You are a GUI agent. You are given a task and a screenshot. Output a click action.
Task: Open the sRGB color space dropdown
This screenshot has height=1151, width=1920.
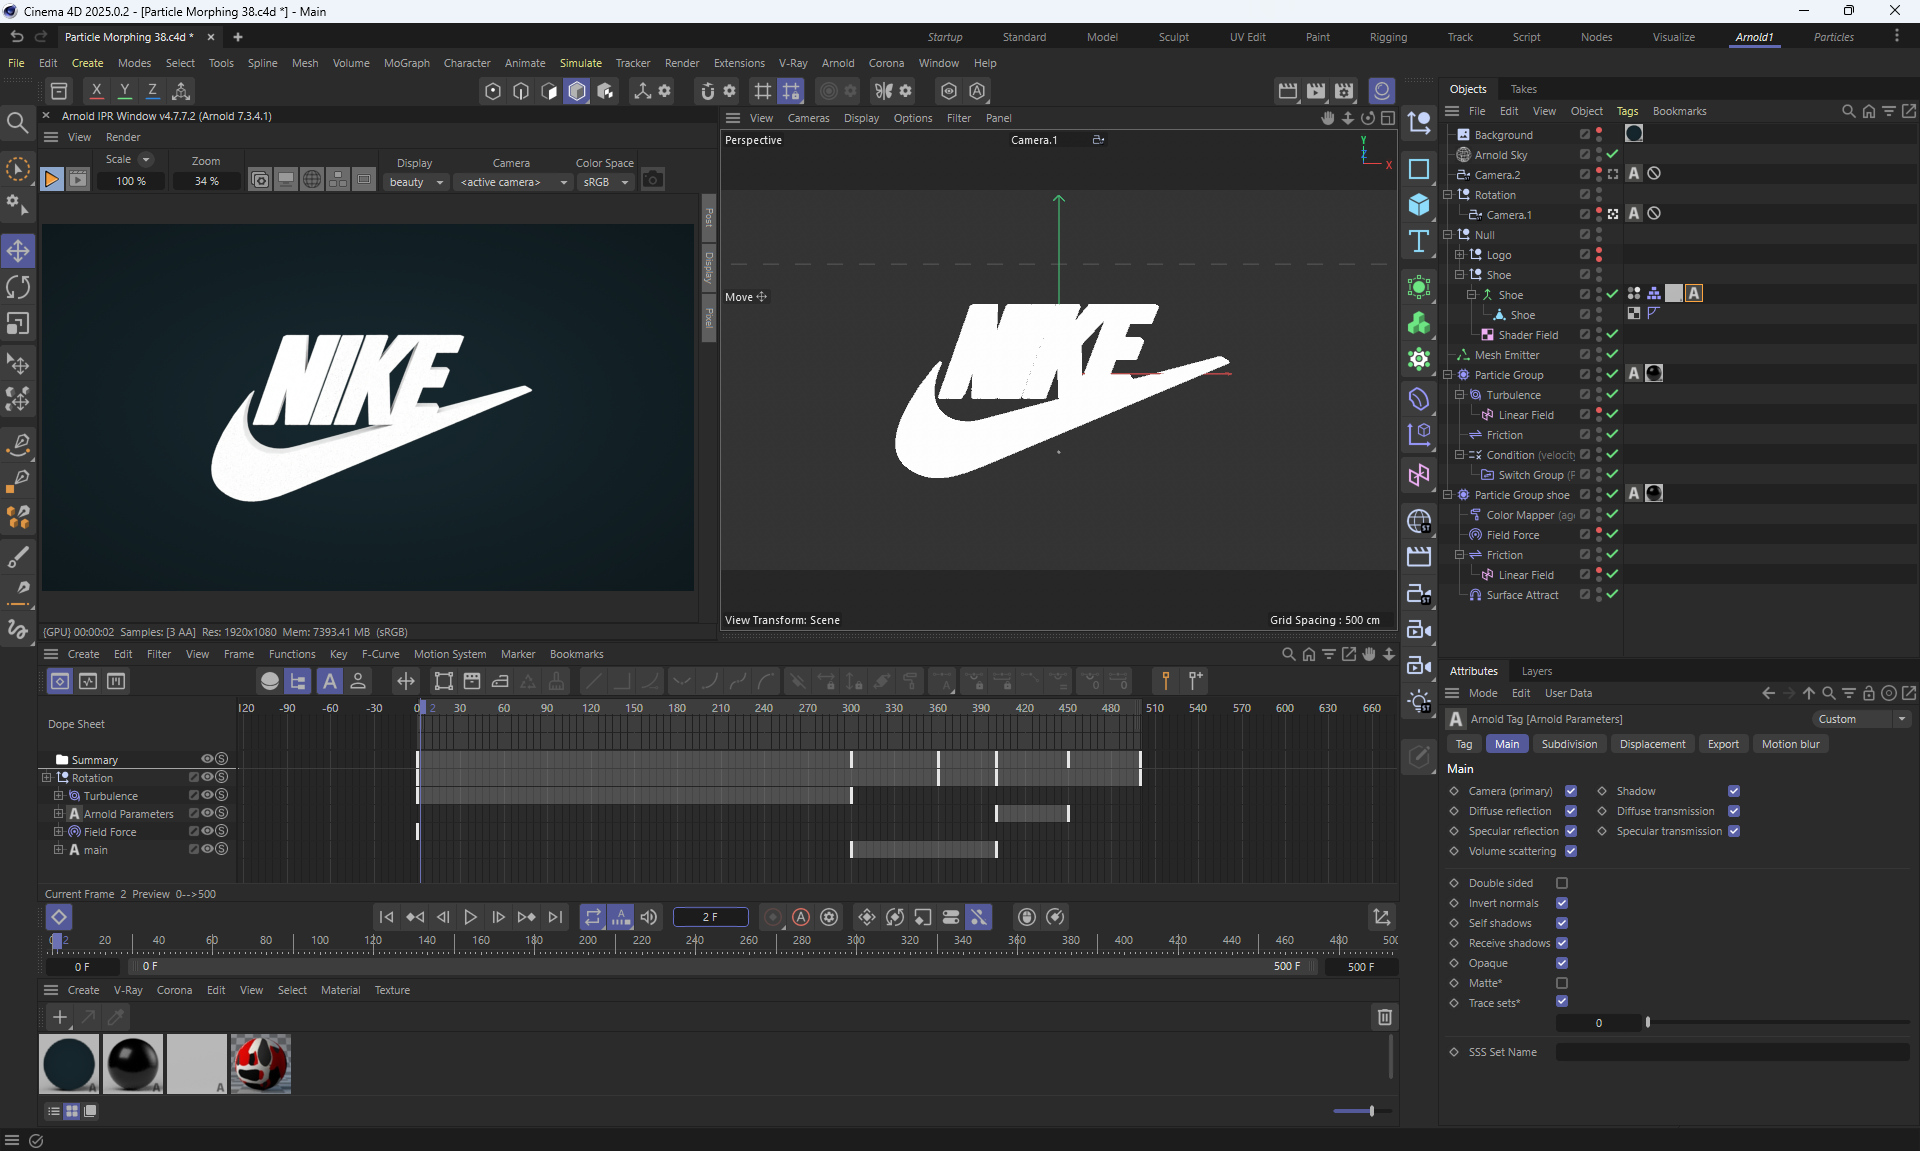(605, 182)
